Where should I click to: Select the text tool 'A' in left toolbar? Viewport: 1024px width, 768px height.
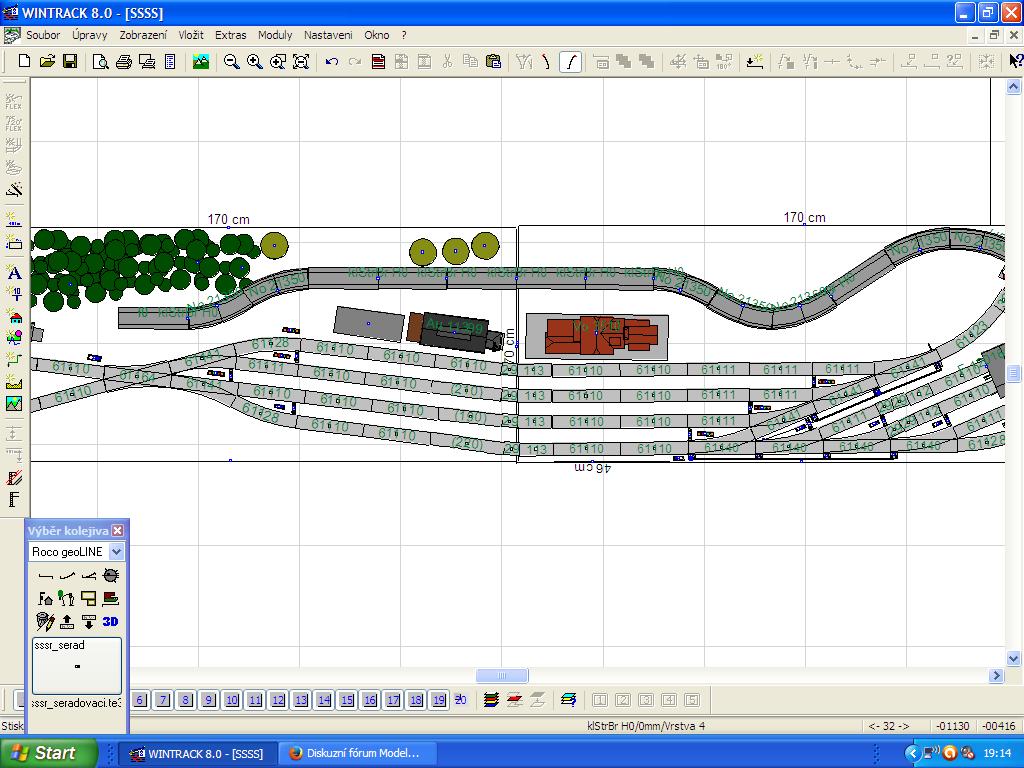coord(14,273)
